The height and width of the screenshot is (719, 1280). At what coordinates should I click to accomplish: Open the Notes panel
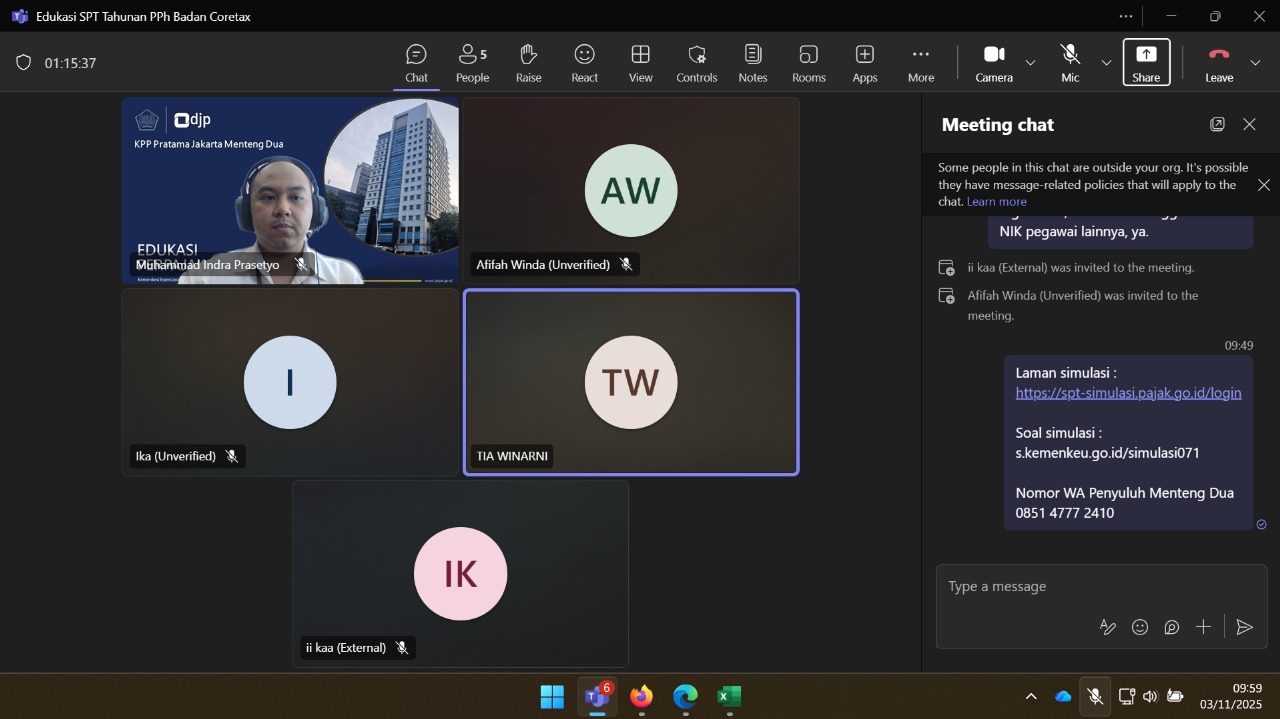[x=752, y=63]
